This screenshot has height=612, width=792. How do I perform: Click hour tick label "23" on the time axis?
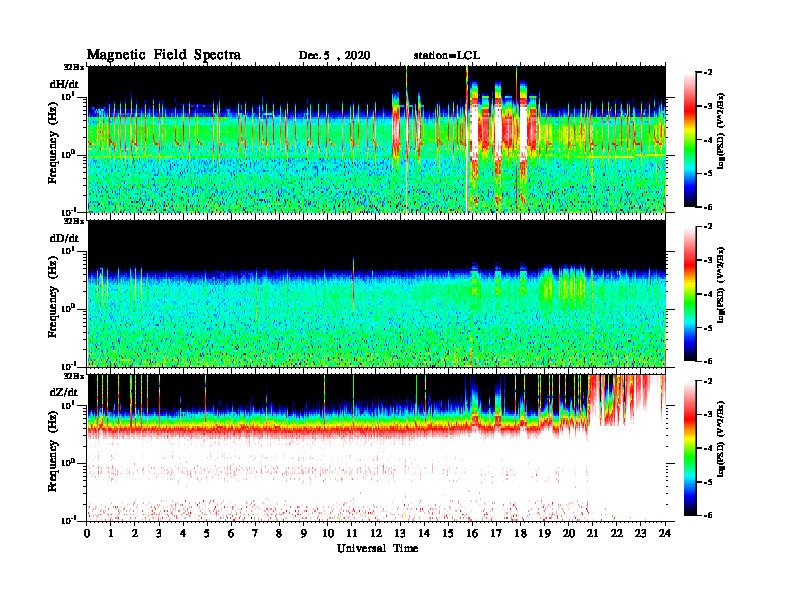[640, 533]
